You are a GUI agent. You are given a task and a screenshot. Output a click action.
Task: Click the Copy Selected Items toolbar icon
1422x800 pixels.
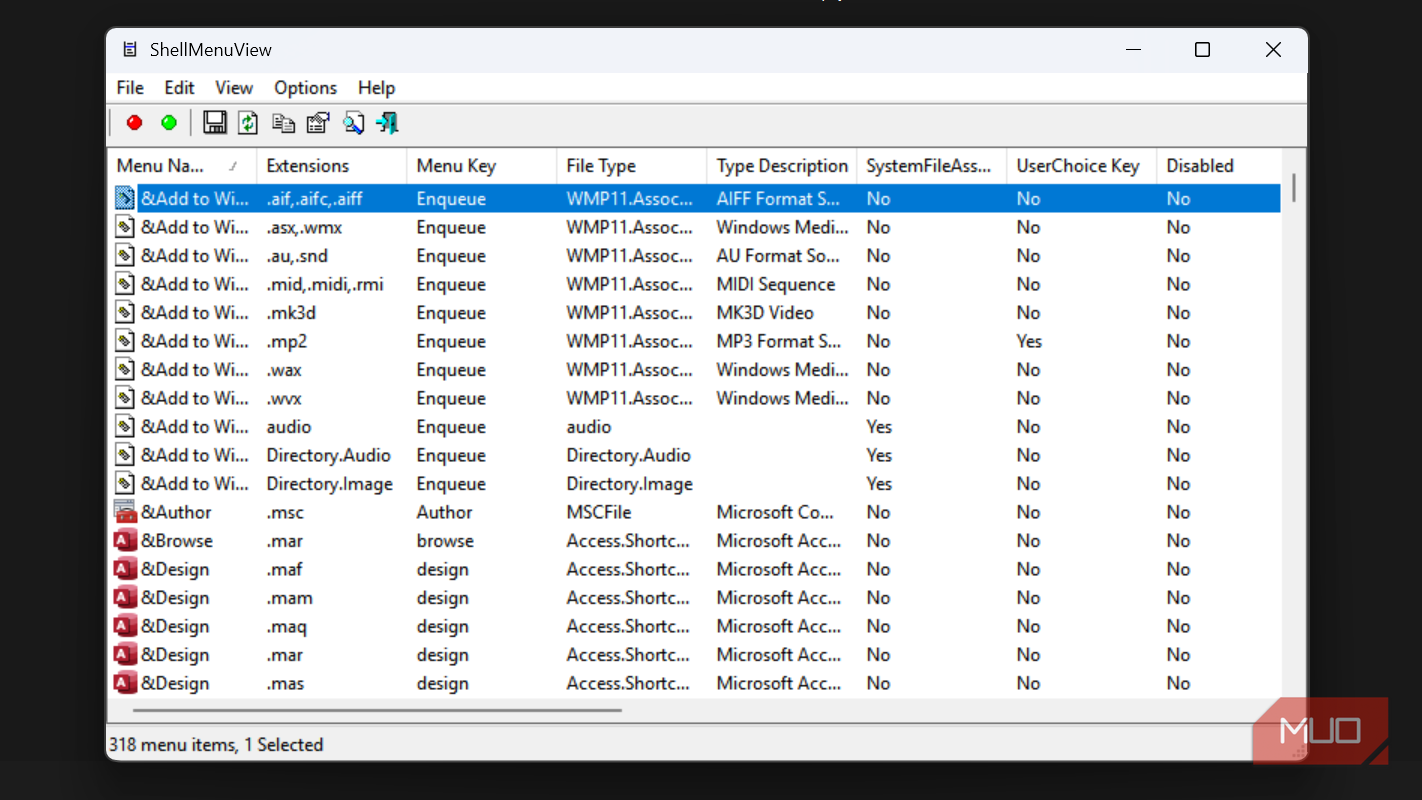tap(284, 123)
